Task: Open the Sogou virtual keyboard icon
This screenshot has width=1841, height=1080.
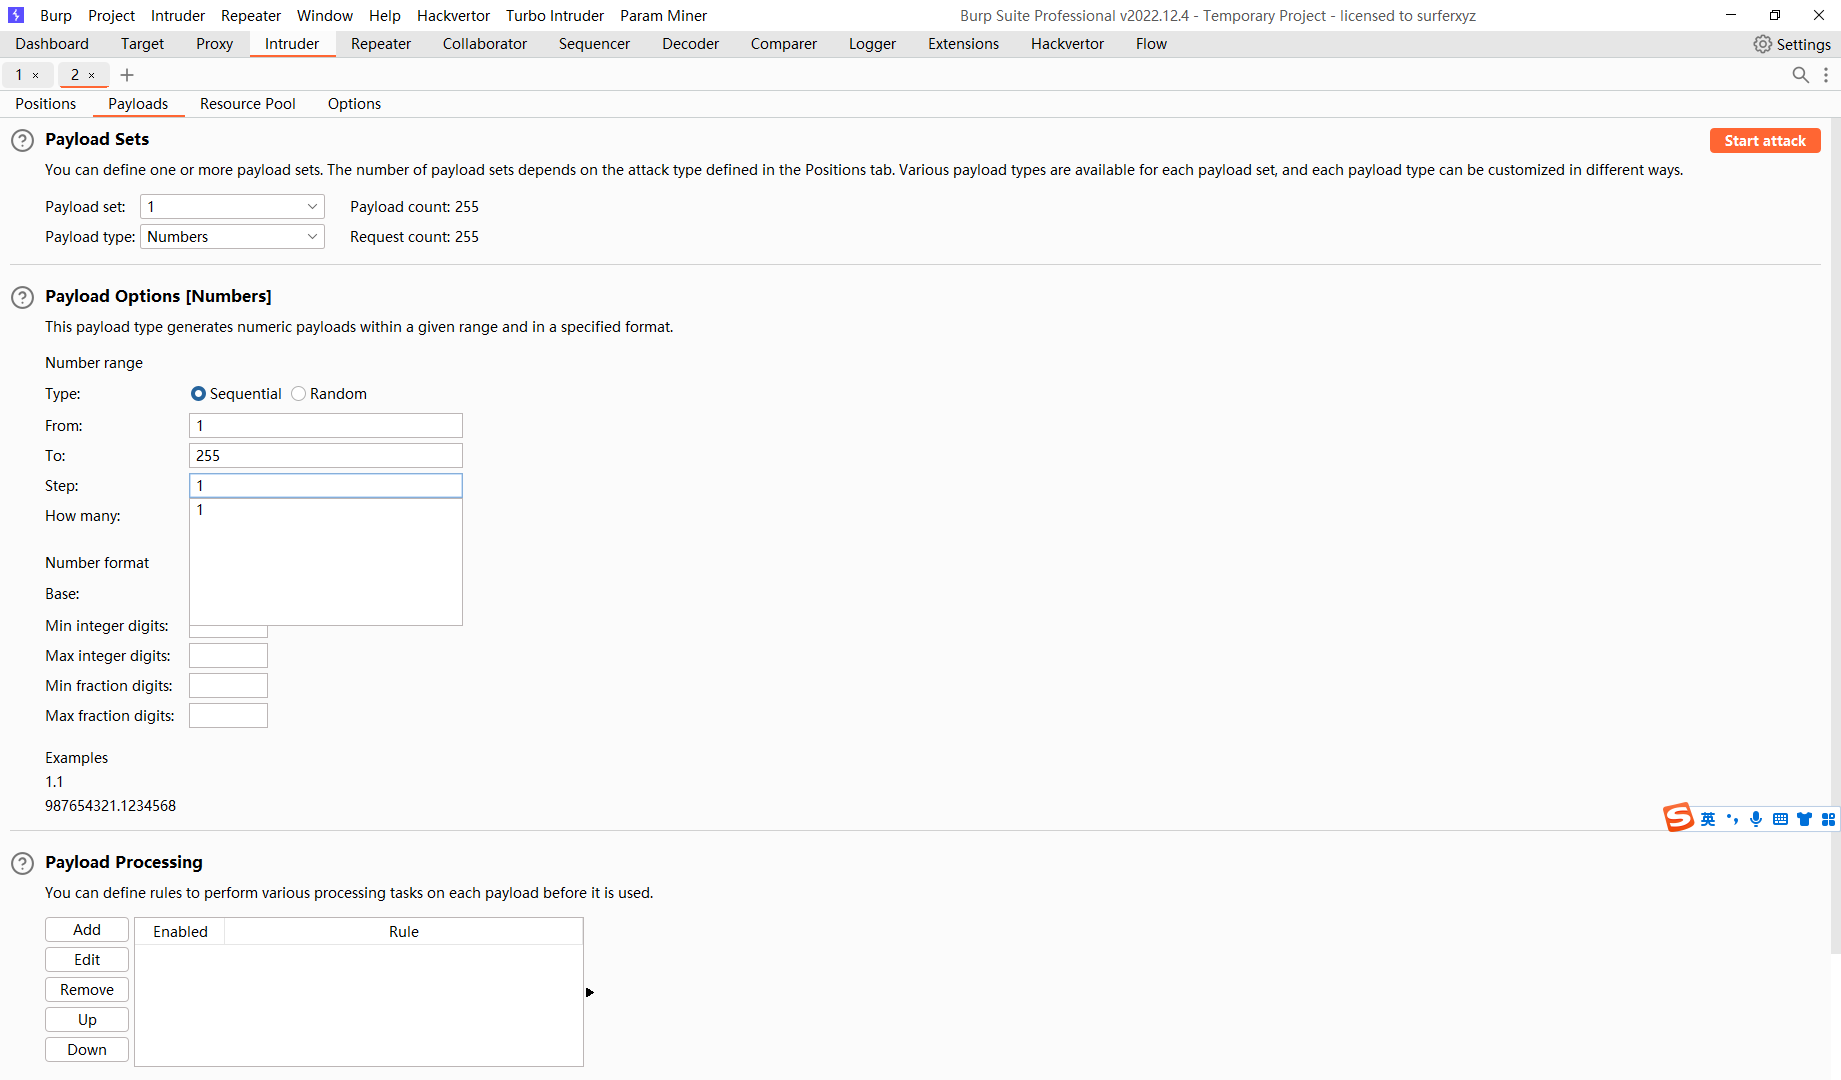Action: (1780, 818)
